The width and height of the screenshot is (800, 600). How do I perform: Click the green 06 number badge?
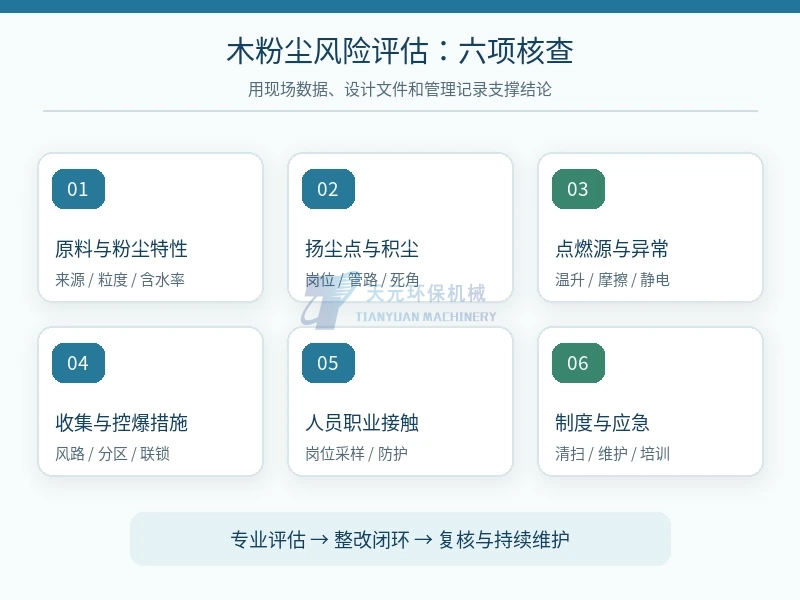[x=578, y=363]
